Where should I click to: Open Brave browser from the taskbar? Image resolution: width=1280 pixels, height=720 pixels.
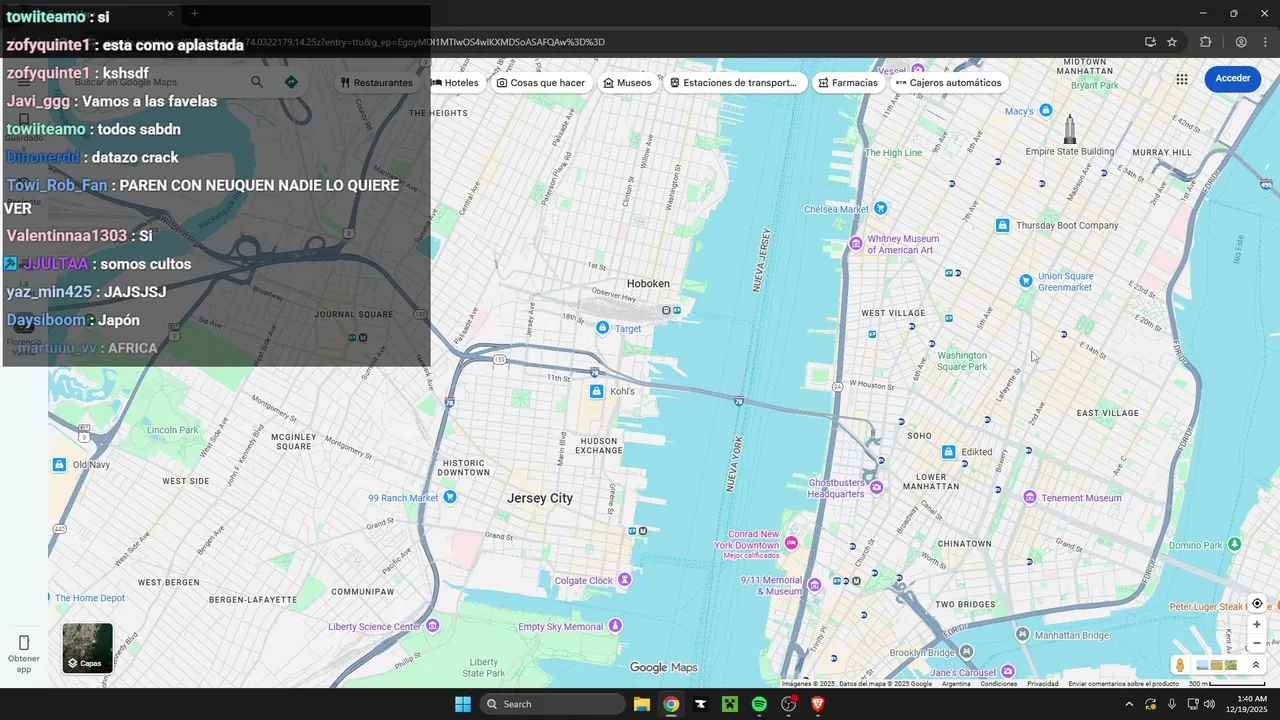[x=818, y=704]
